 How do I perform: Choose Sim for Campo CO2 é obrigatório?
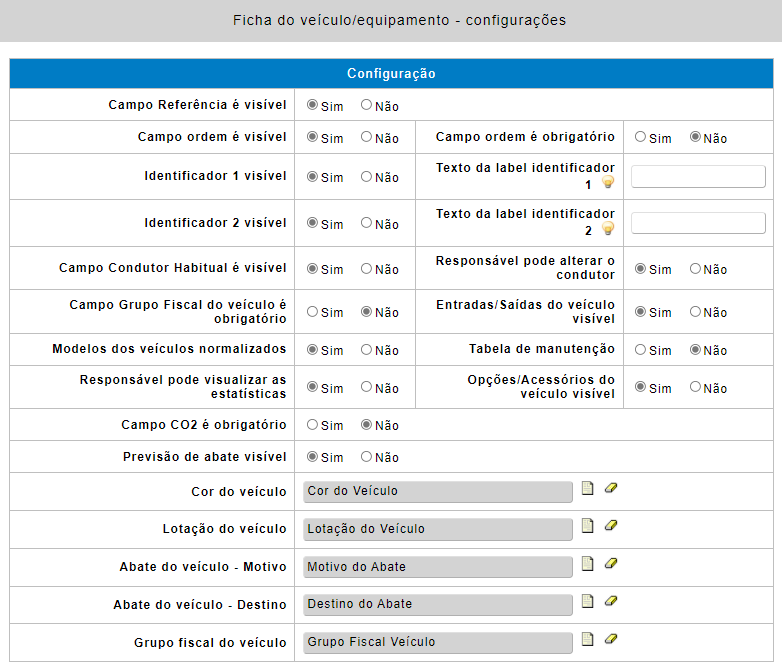[x=313, y=425]
